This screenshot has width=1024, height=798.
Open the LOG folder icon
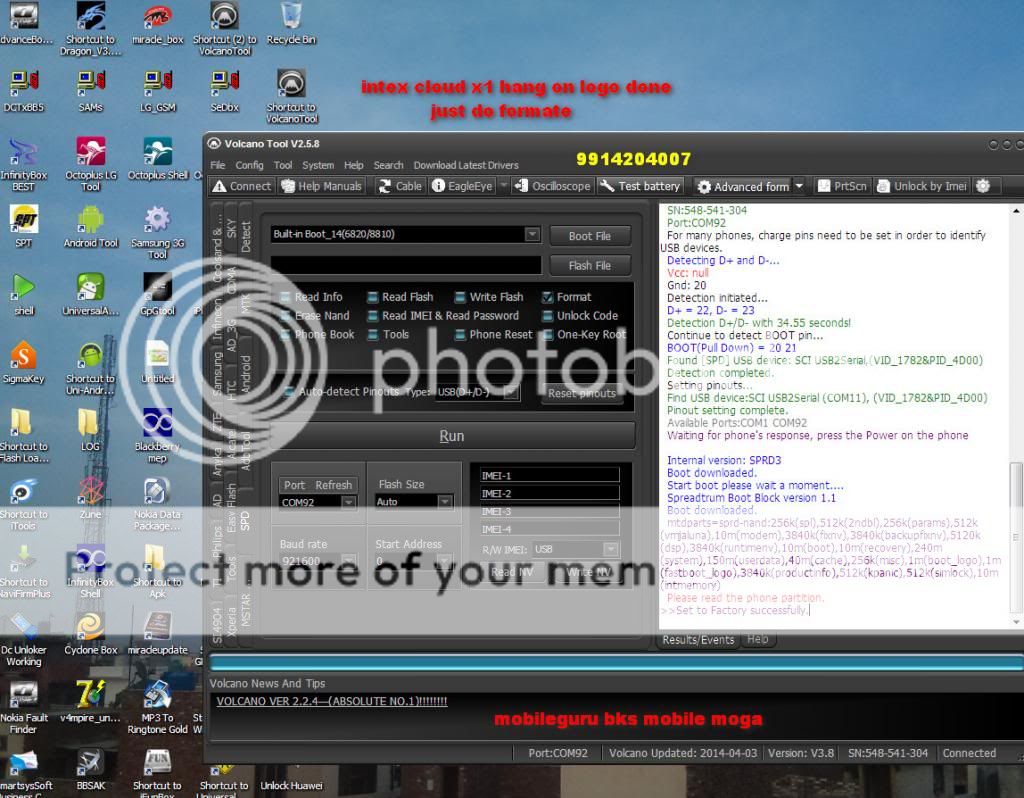[90, 430]
